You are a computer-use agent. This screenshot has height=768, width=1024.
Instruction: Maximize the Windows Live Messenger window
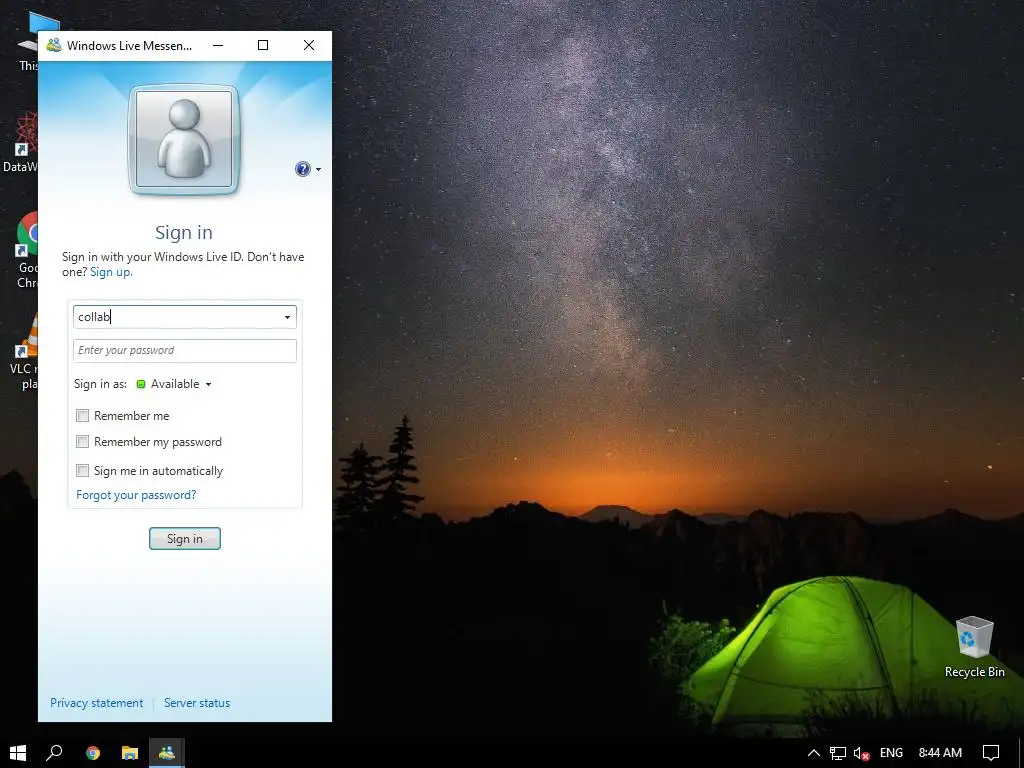point(263,45)
